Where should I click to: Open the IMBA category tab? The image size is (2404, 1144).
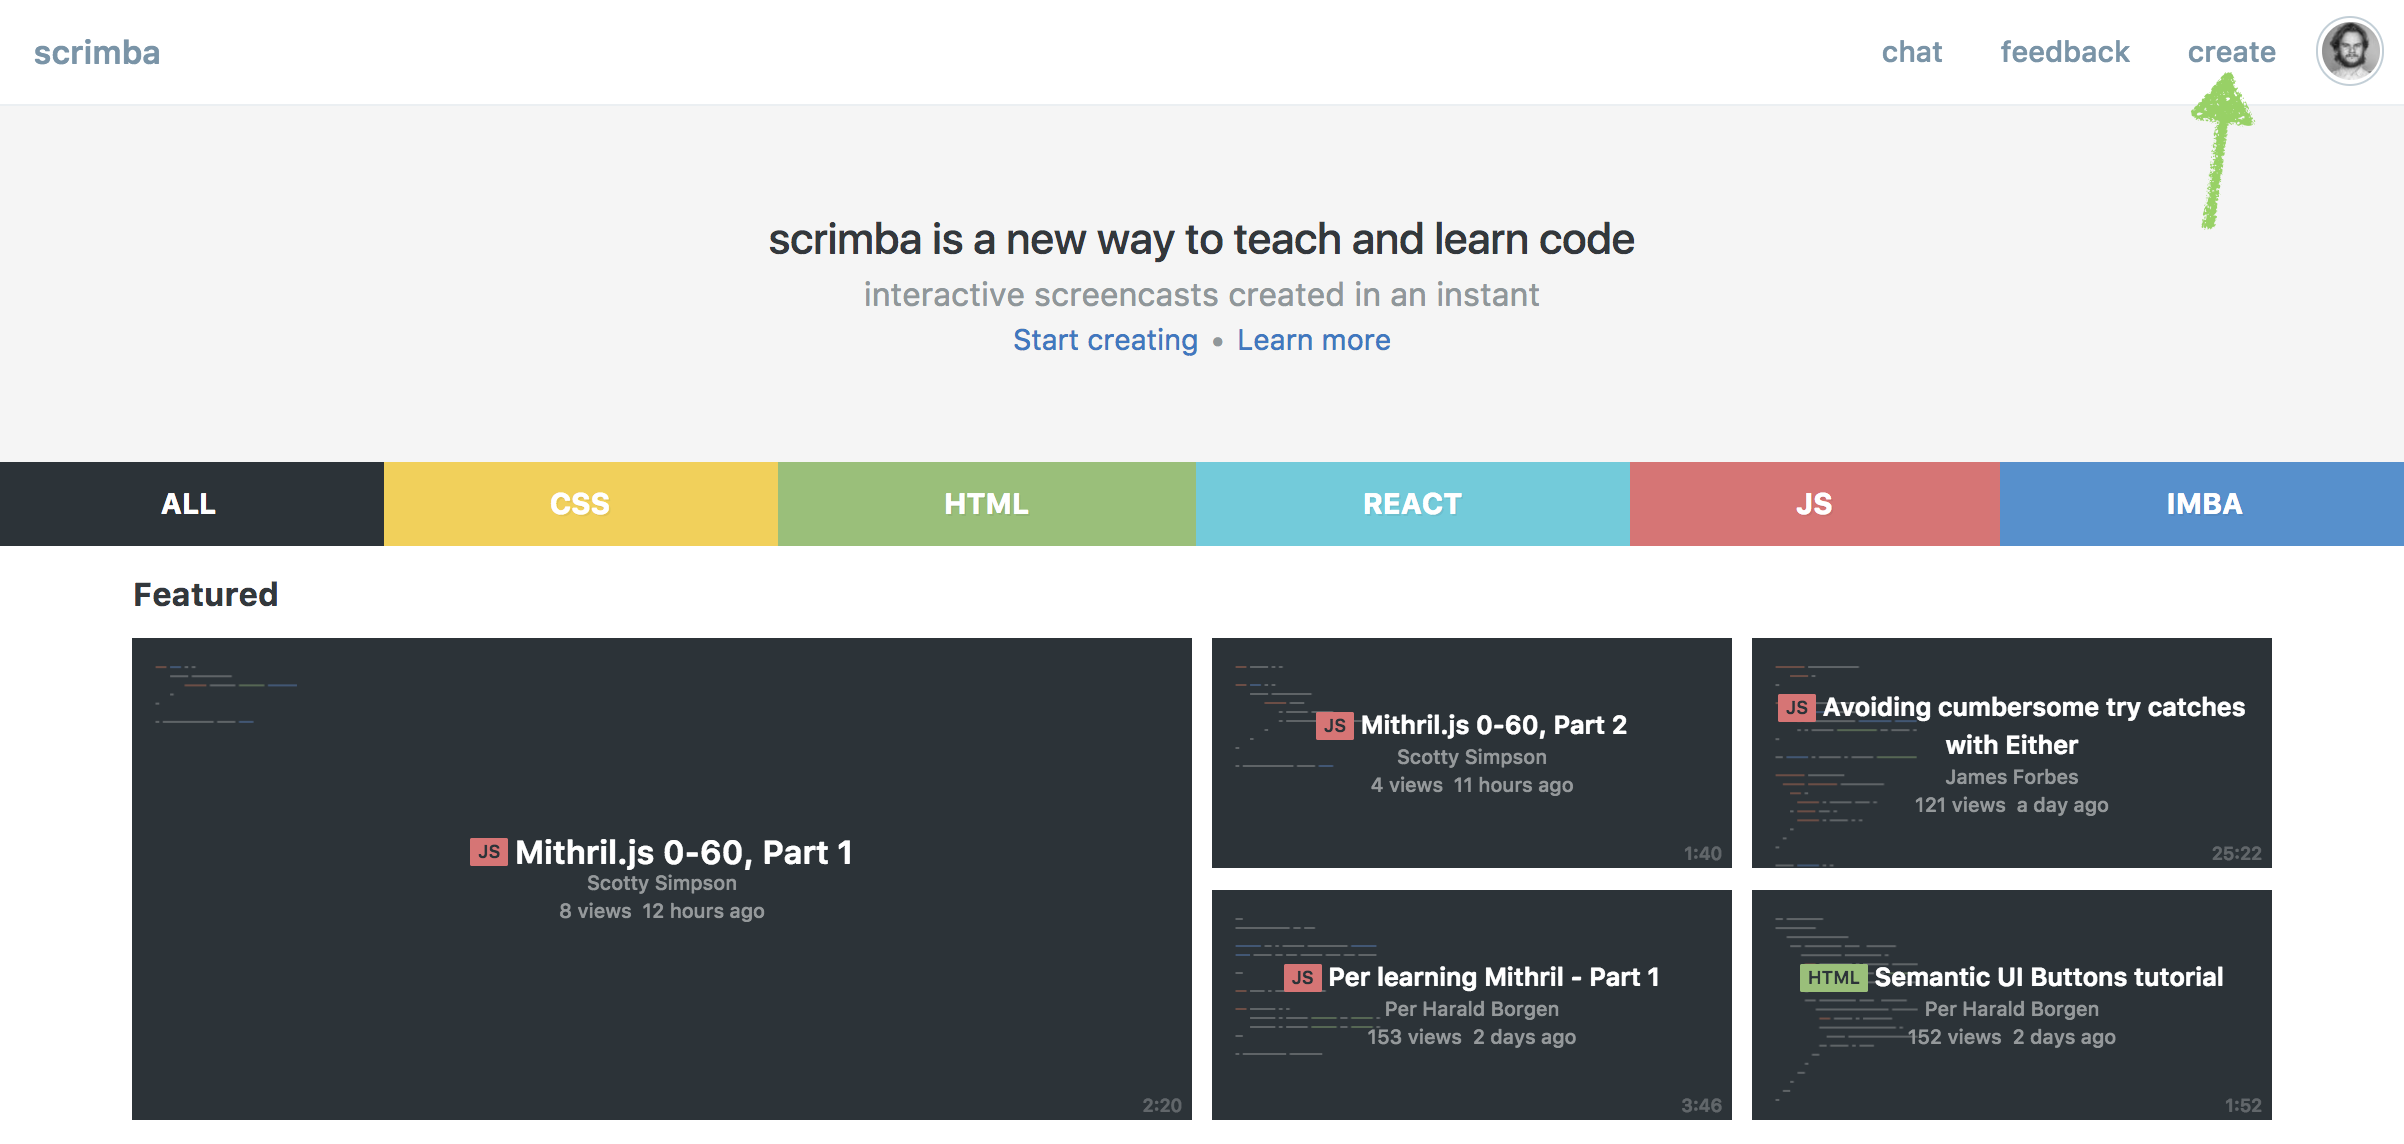pyautogui.click(x=2203, y=504)
